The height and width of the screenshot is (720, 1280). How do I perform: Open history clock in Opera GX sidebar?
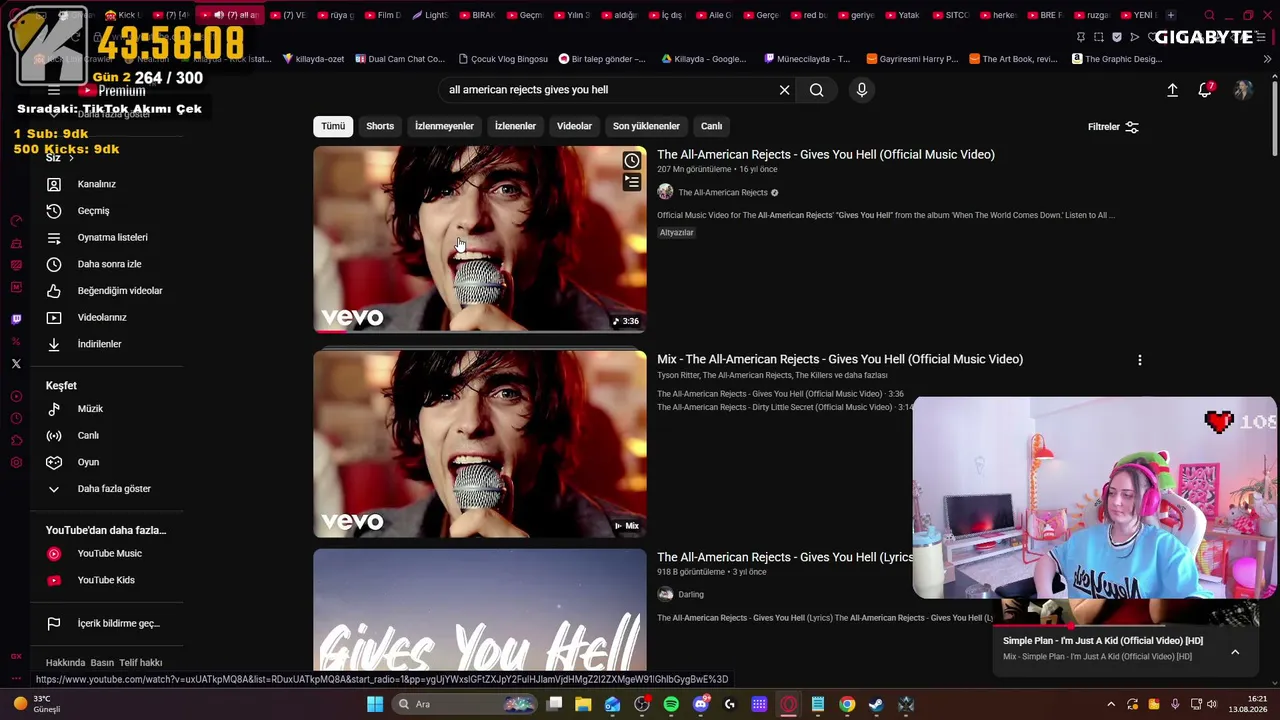point(16,418)
